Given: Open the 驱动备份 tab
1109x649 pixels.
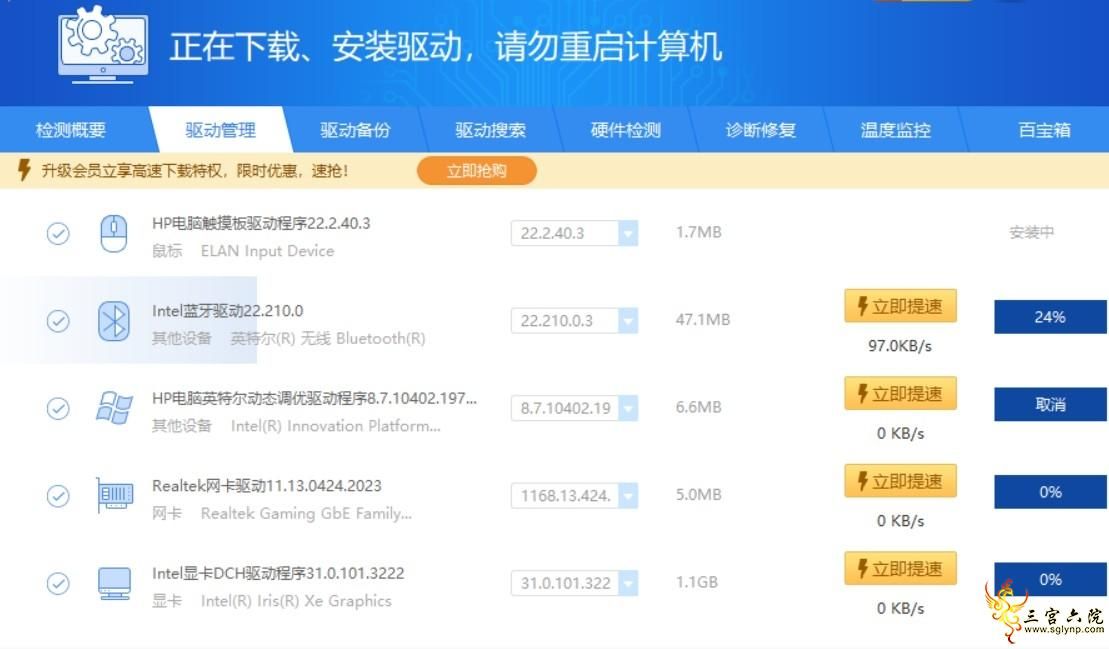Looking at the screenshot, I should coord(355,130).
